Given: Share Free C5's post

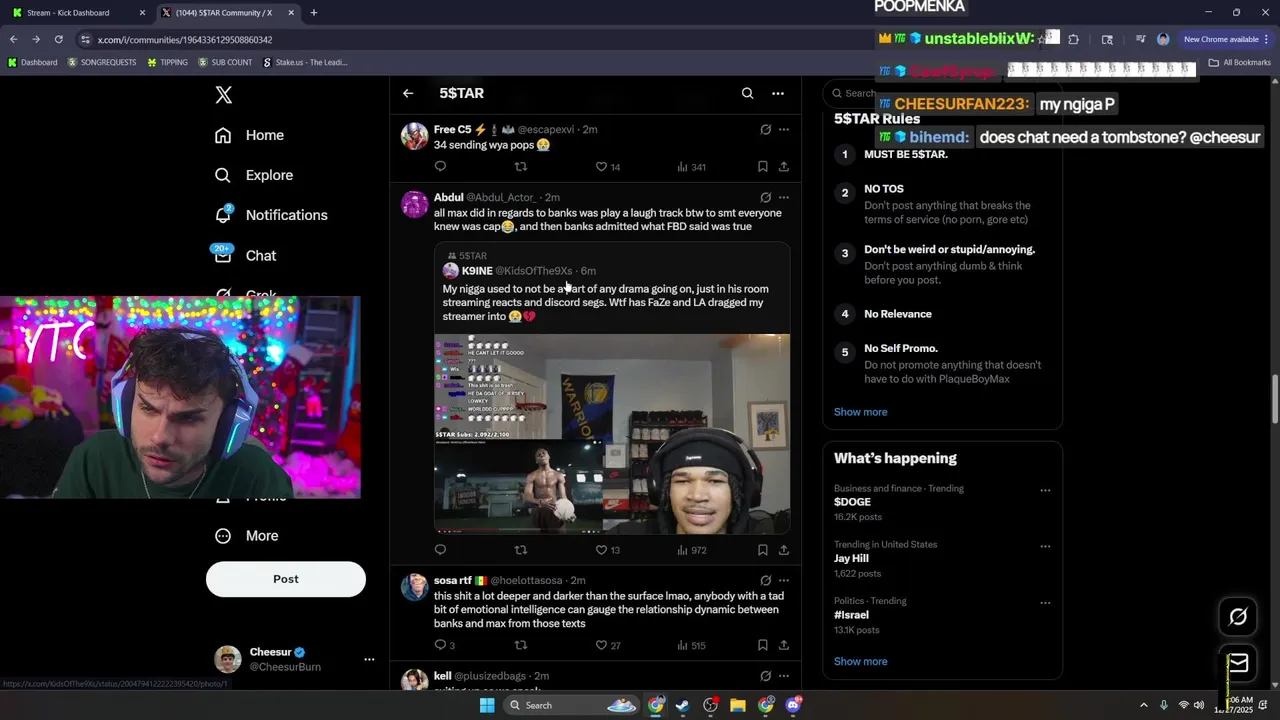Looking at the screenshot, I should (x=784, y=167).
